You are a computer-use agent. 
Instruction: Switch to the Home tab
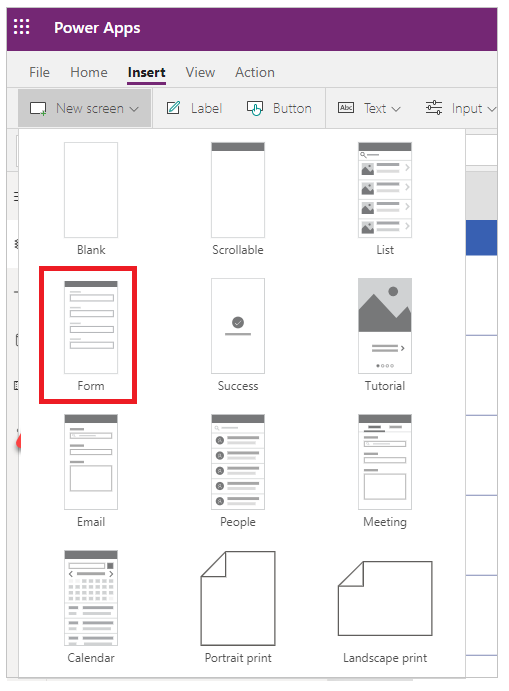coord(89,72)
